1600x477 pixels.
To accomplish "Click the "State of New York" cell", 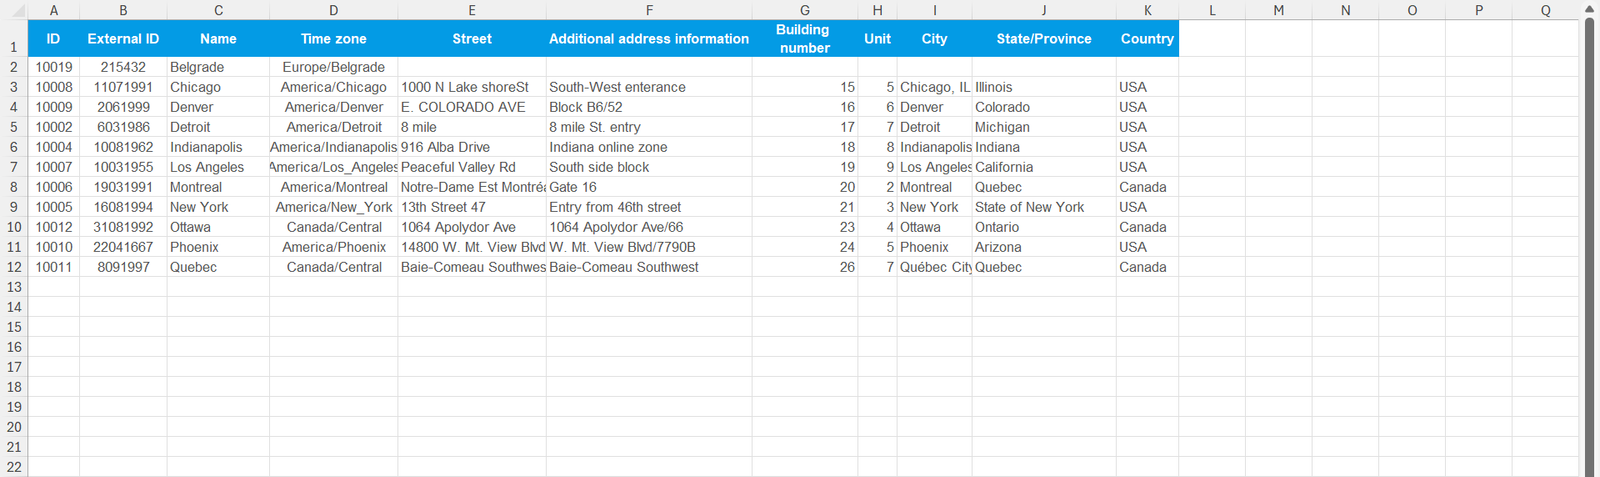I will click(1044, 207).
